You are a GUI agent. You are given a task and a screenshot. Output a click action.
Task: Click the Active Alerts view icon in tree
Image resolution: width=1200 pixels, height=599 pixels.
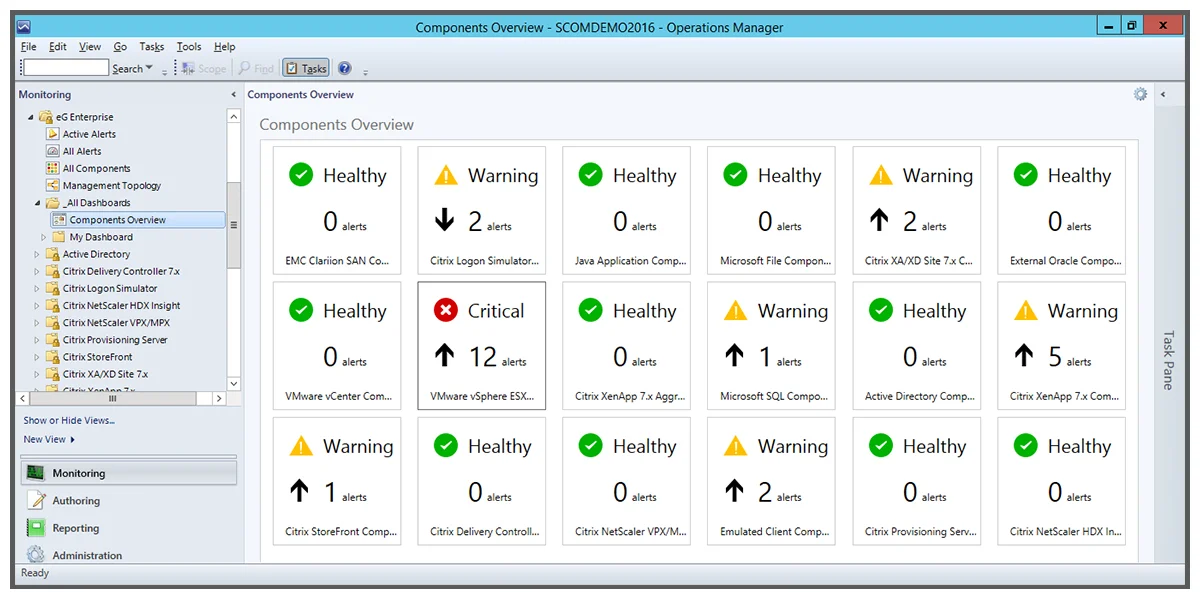(54, 134)
